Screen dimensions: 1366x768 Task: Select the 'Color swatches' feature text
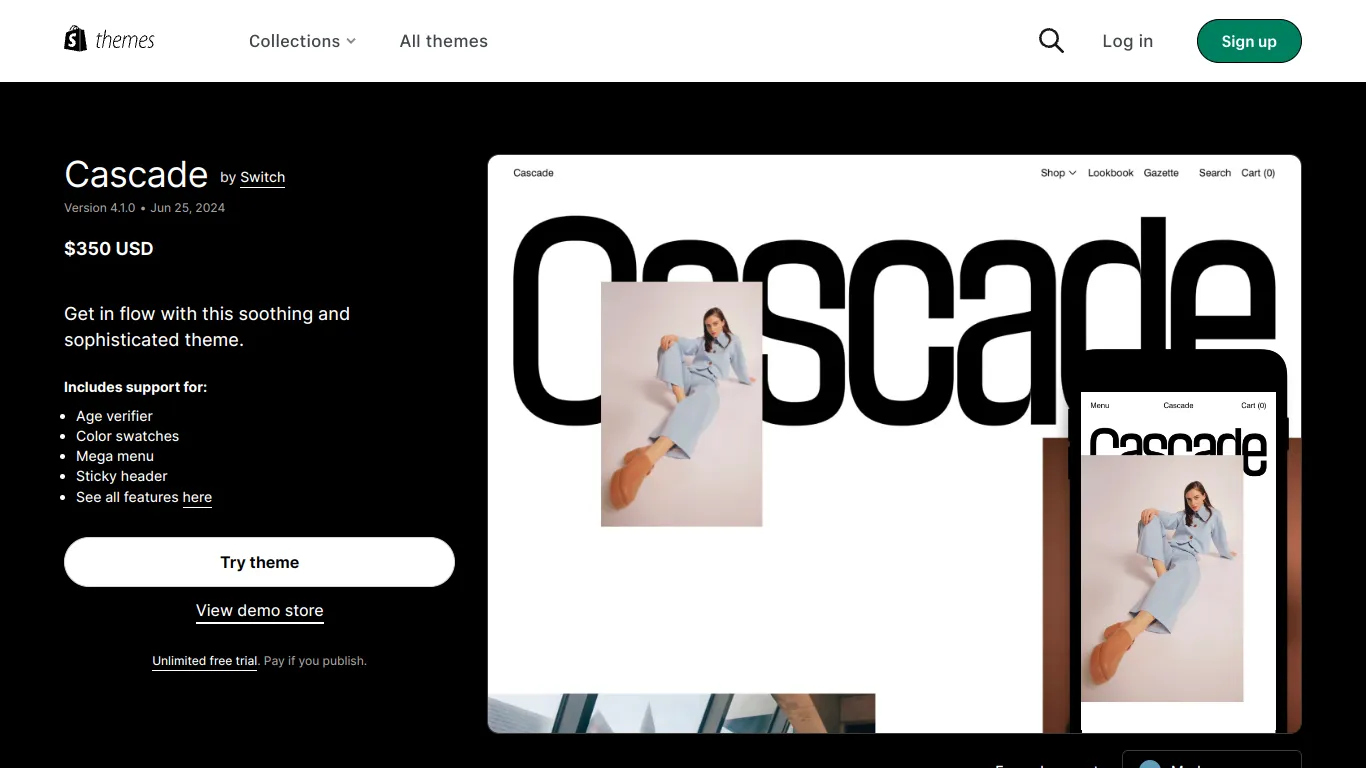[x=127, y=436]
